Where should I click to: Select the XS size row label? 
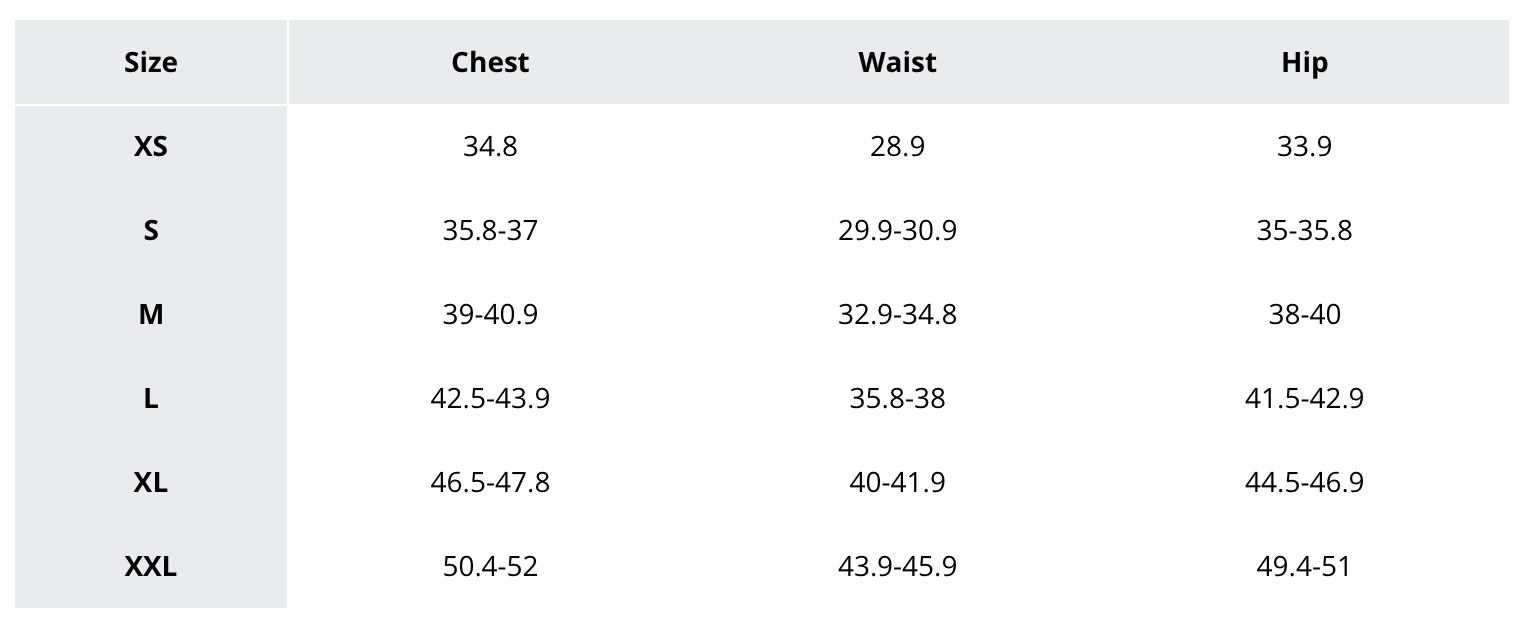(151, 147)
